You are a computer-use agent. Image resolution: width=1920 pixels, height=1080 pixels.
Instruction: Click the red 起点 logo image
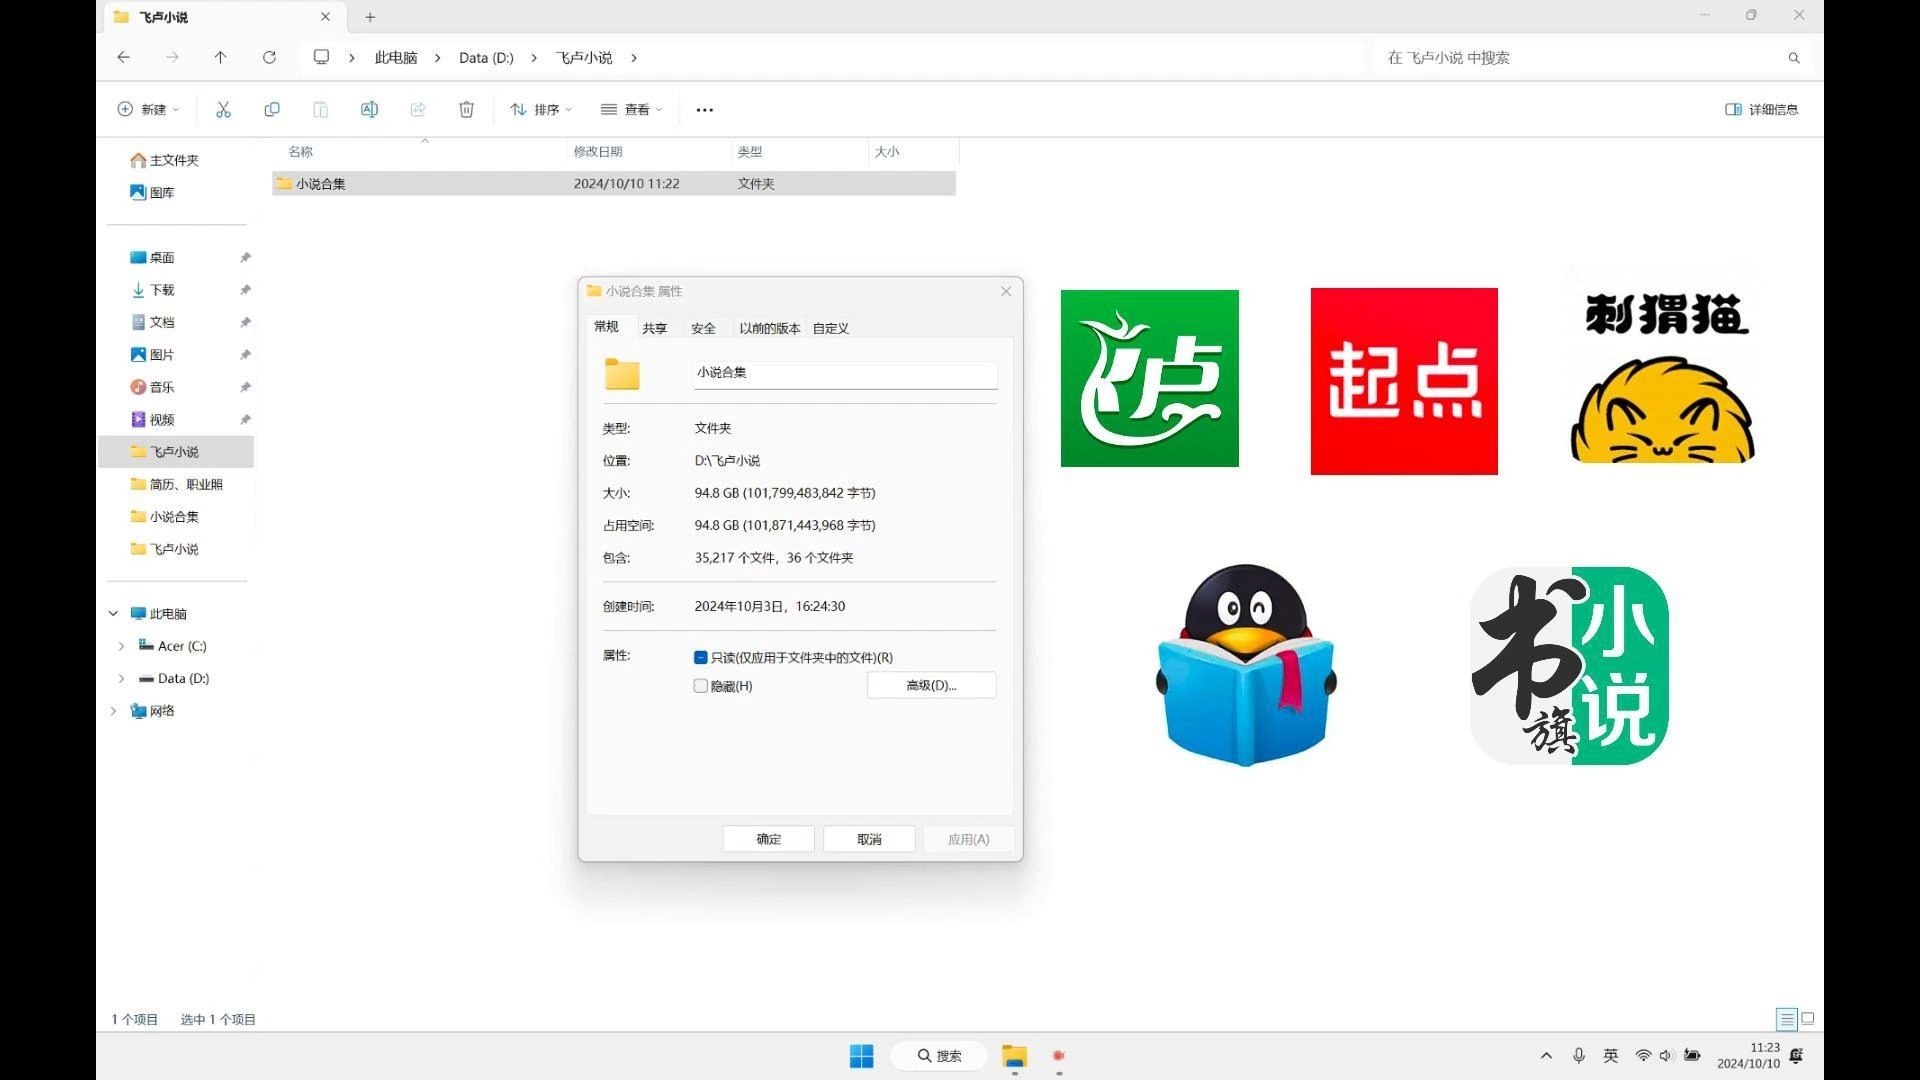(x=1404, y=381)
